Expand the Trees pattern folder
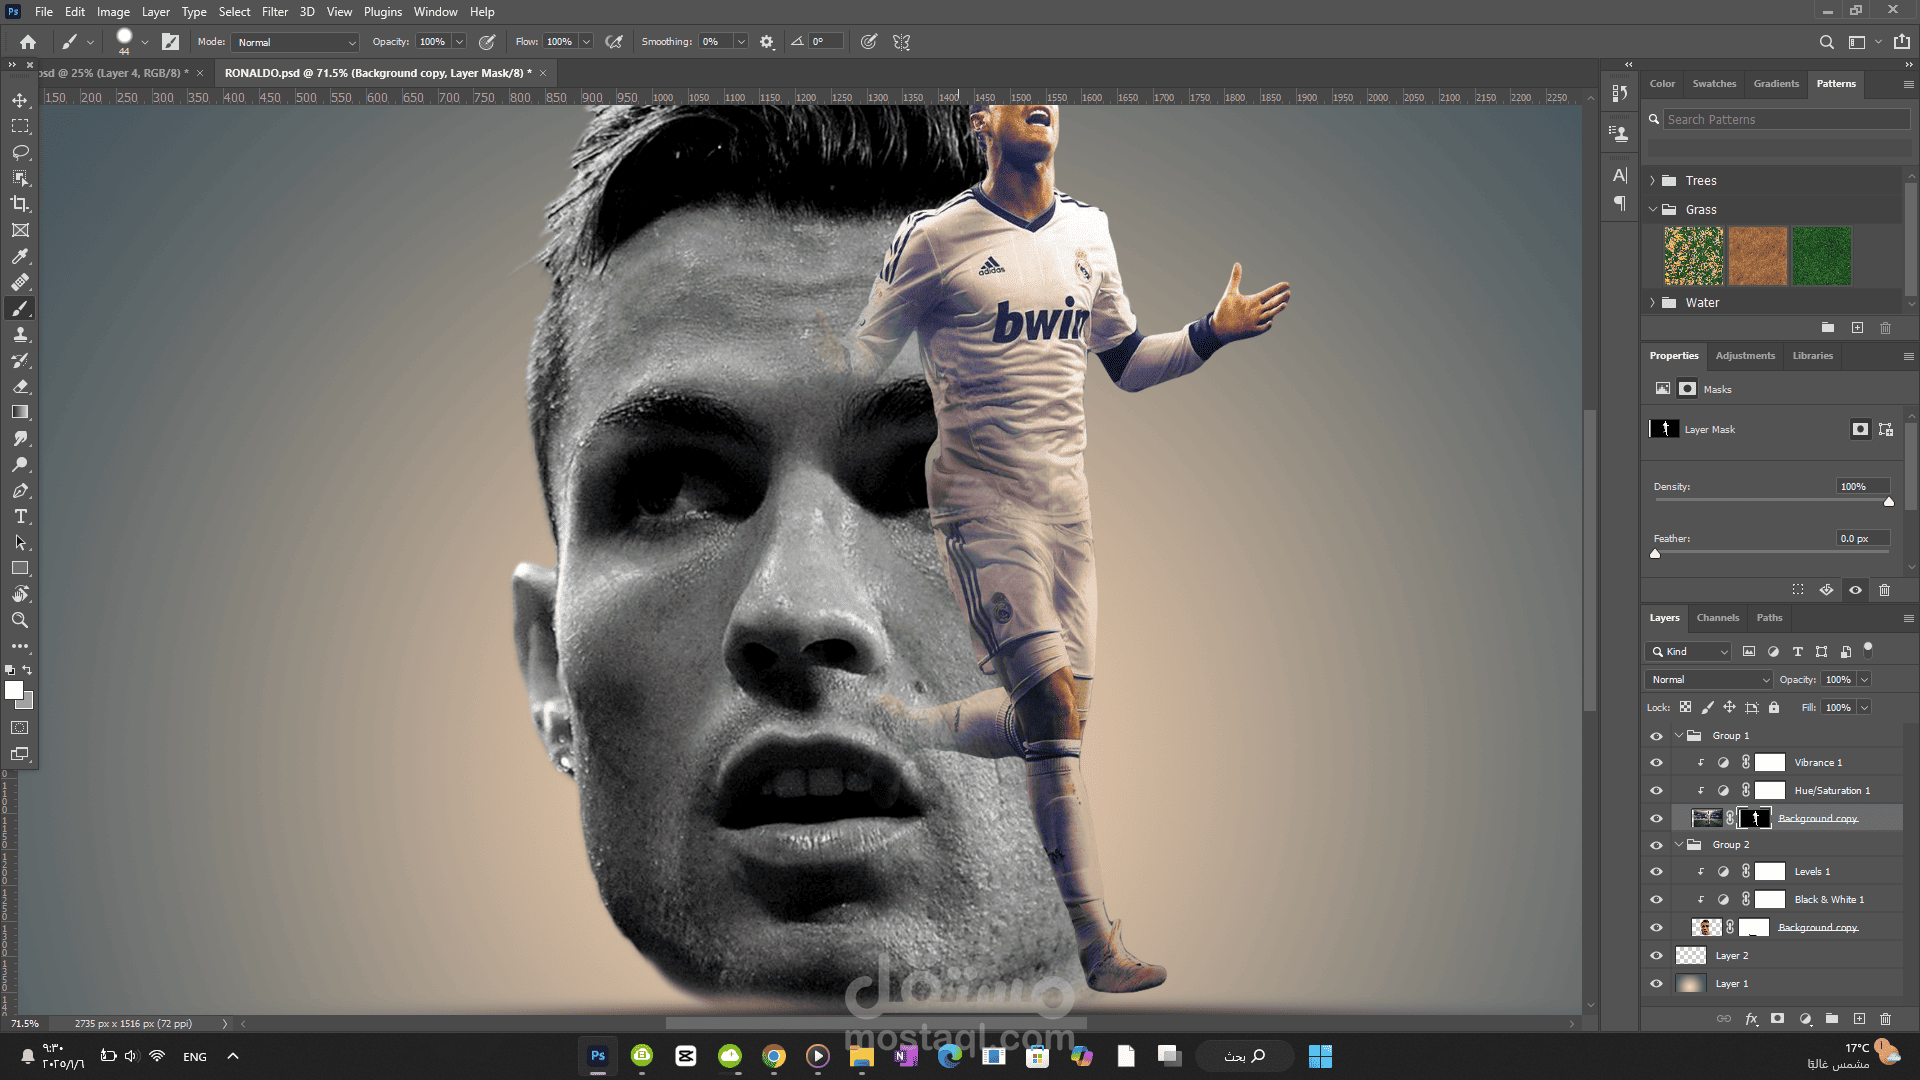Image resolution: width=1920 pixels, height=1080 pixels. point(1653,181)
